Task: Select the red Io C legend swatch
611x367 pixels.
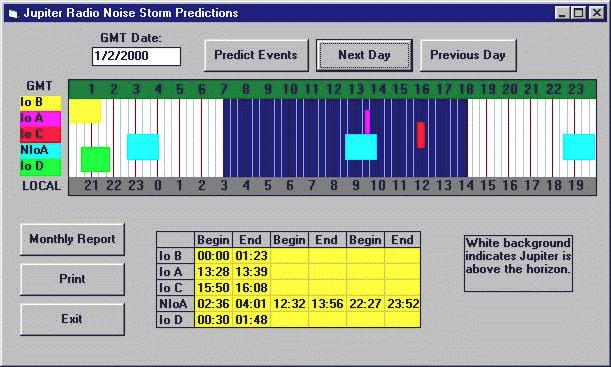Action: (41, 135)
